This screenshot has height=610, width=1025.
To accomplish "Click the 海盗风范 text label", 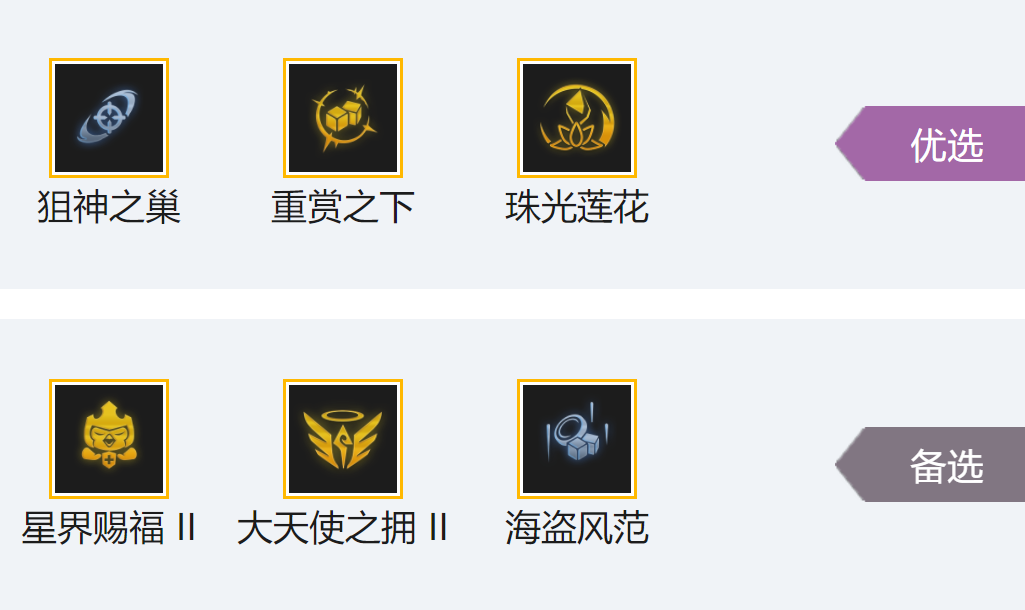I will click(577, 528).
